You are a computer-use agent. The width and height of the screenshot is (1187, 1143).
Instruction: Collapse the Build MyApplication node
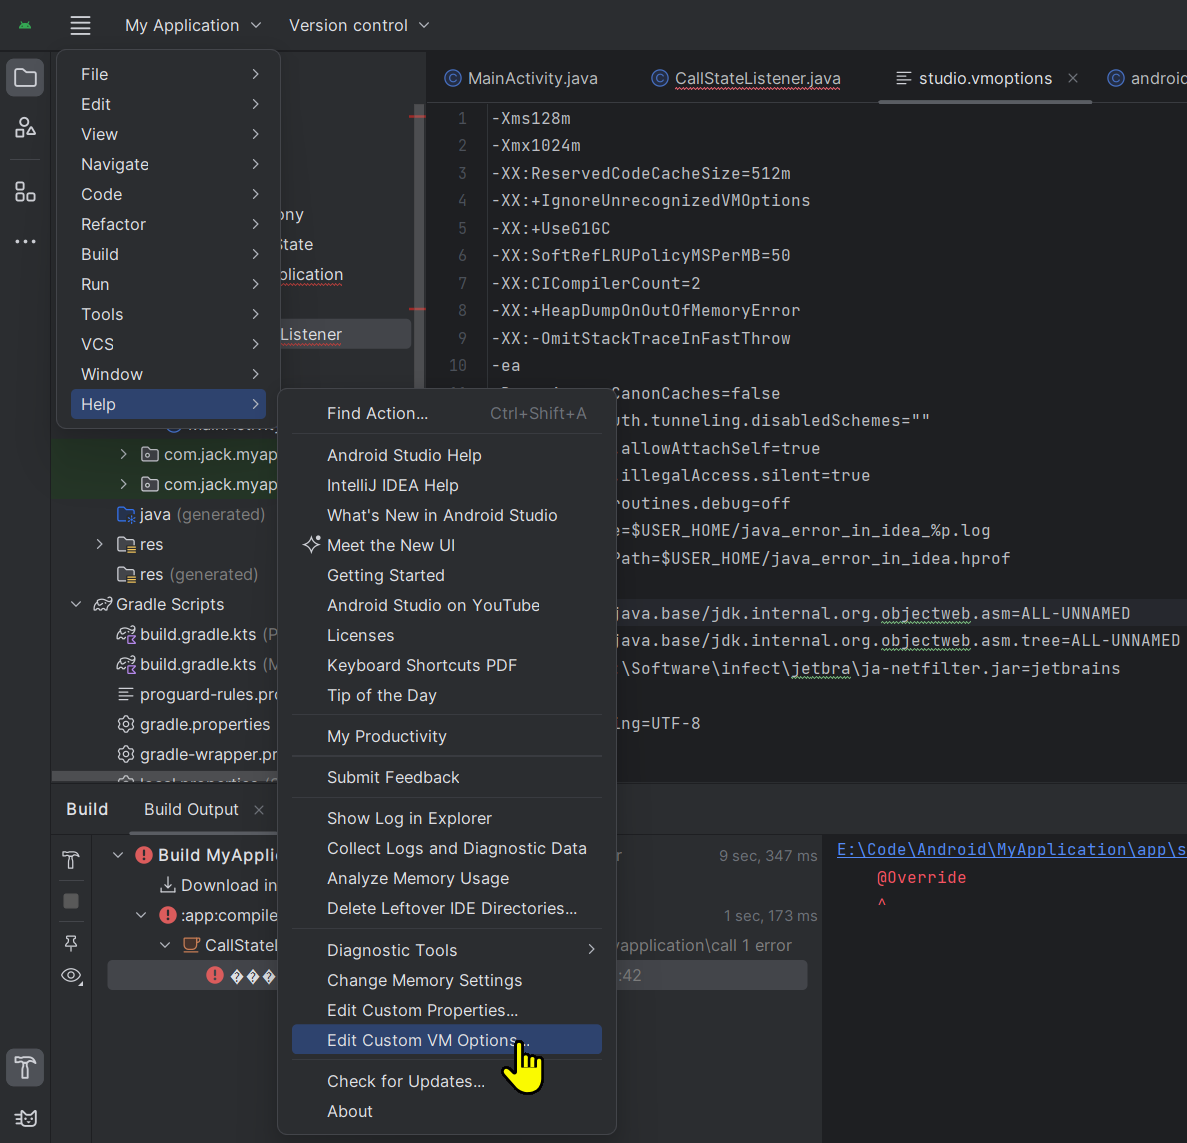pos(117,855)
